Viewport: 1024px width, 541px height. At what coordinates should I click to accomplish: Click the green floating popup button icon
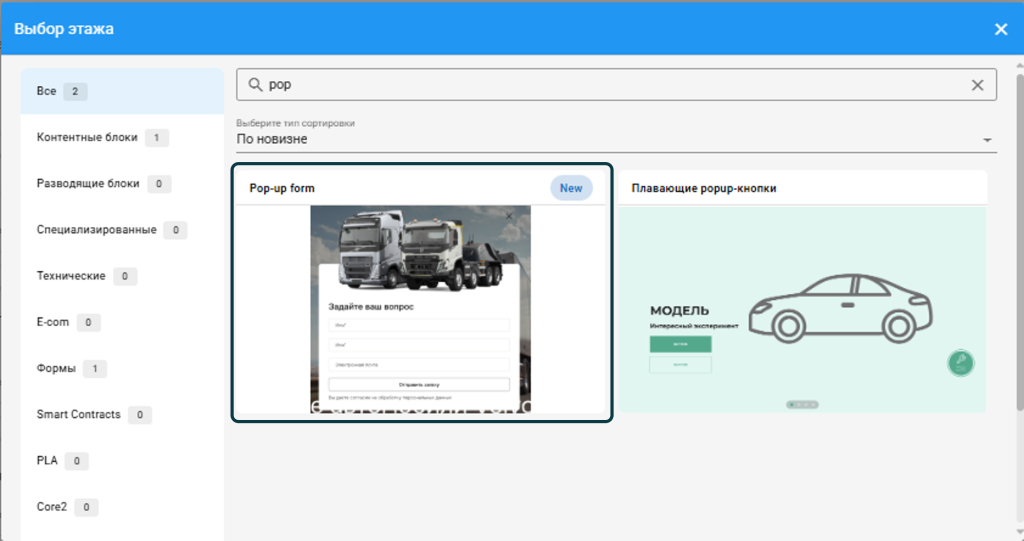coord(960,363)
